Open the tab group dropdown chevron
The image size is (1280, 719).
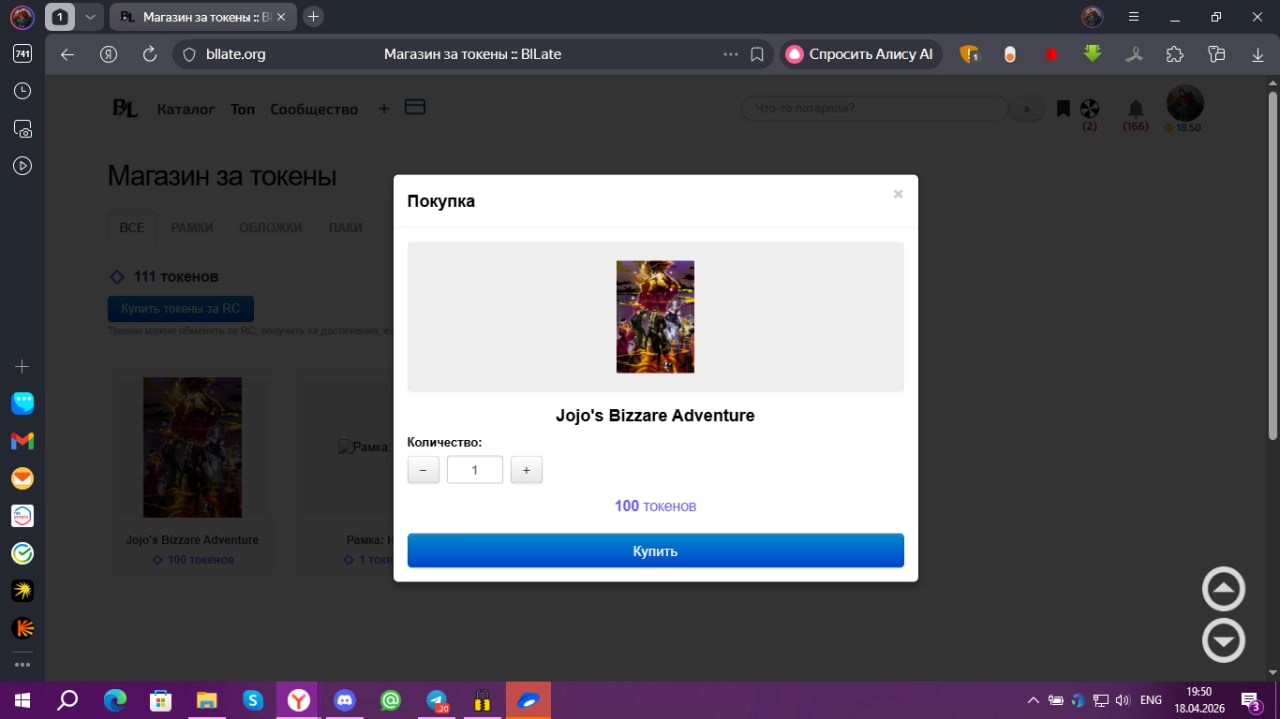90,17
